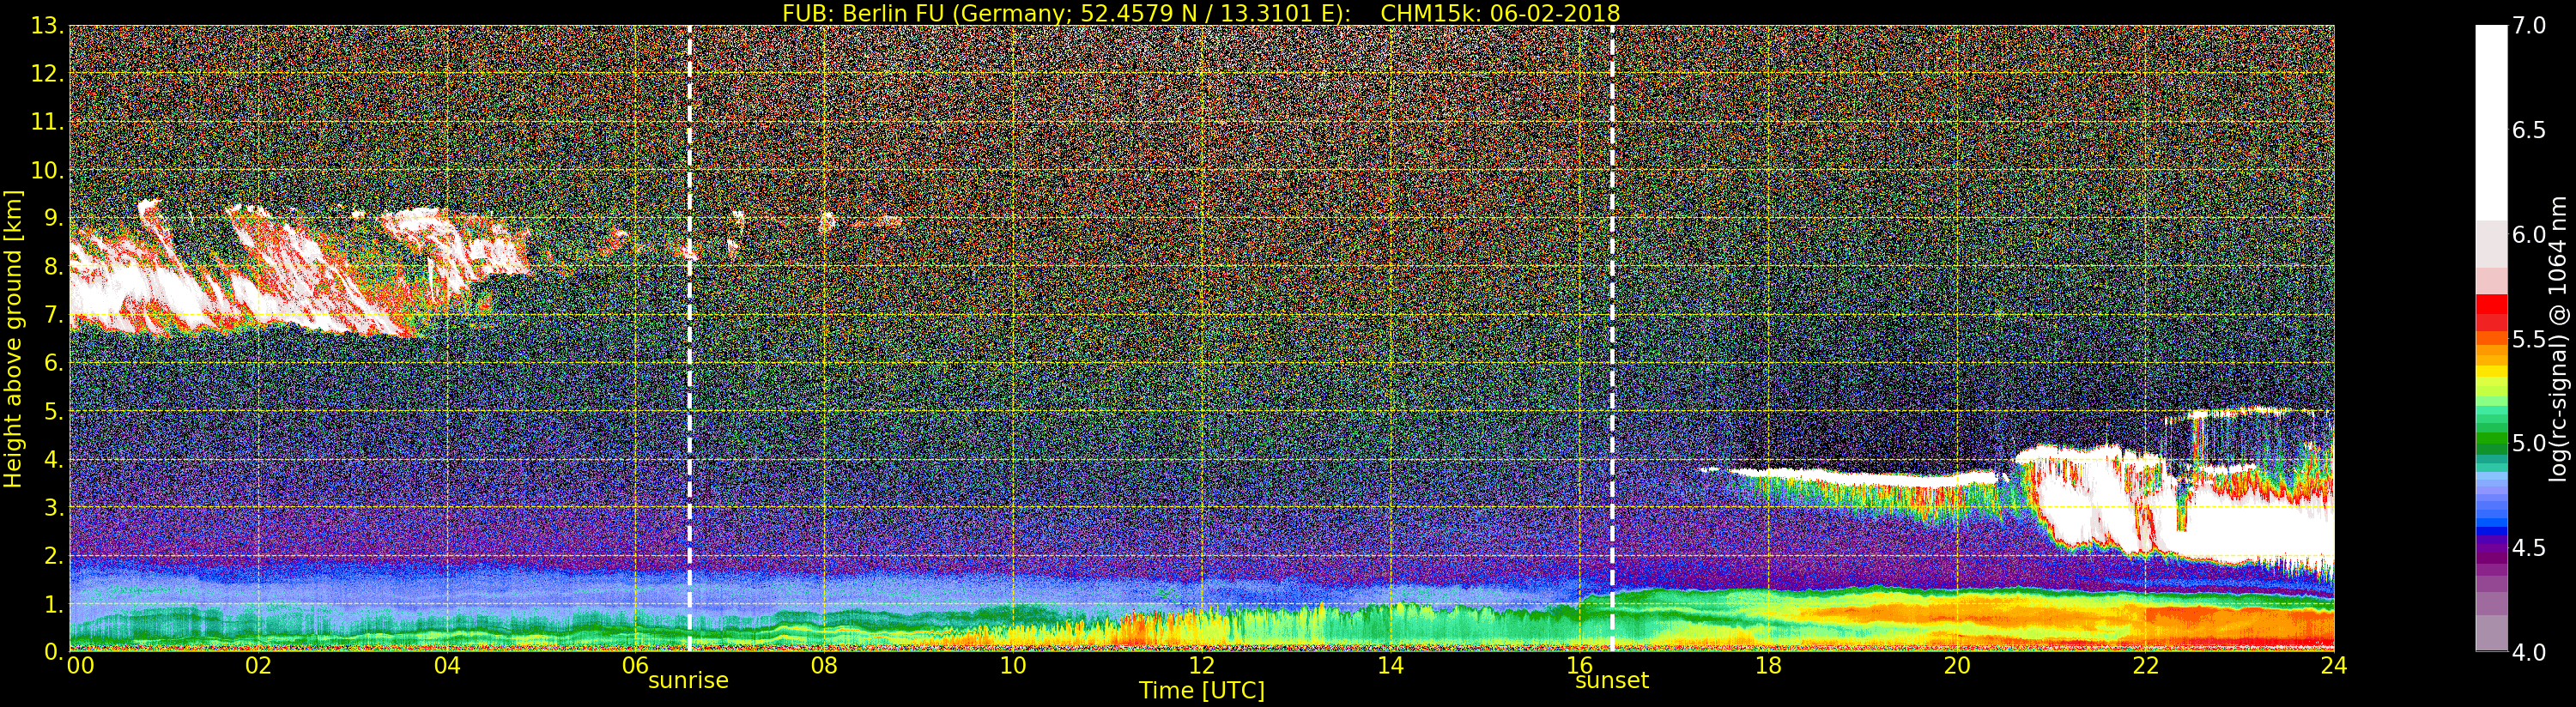Viewport: 2576px width, 707px height.
Task: Click the '4.' height tick label
Action: (x=53, y=460)
